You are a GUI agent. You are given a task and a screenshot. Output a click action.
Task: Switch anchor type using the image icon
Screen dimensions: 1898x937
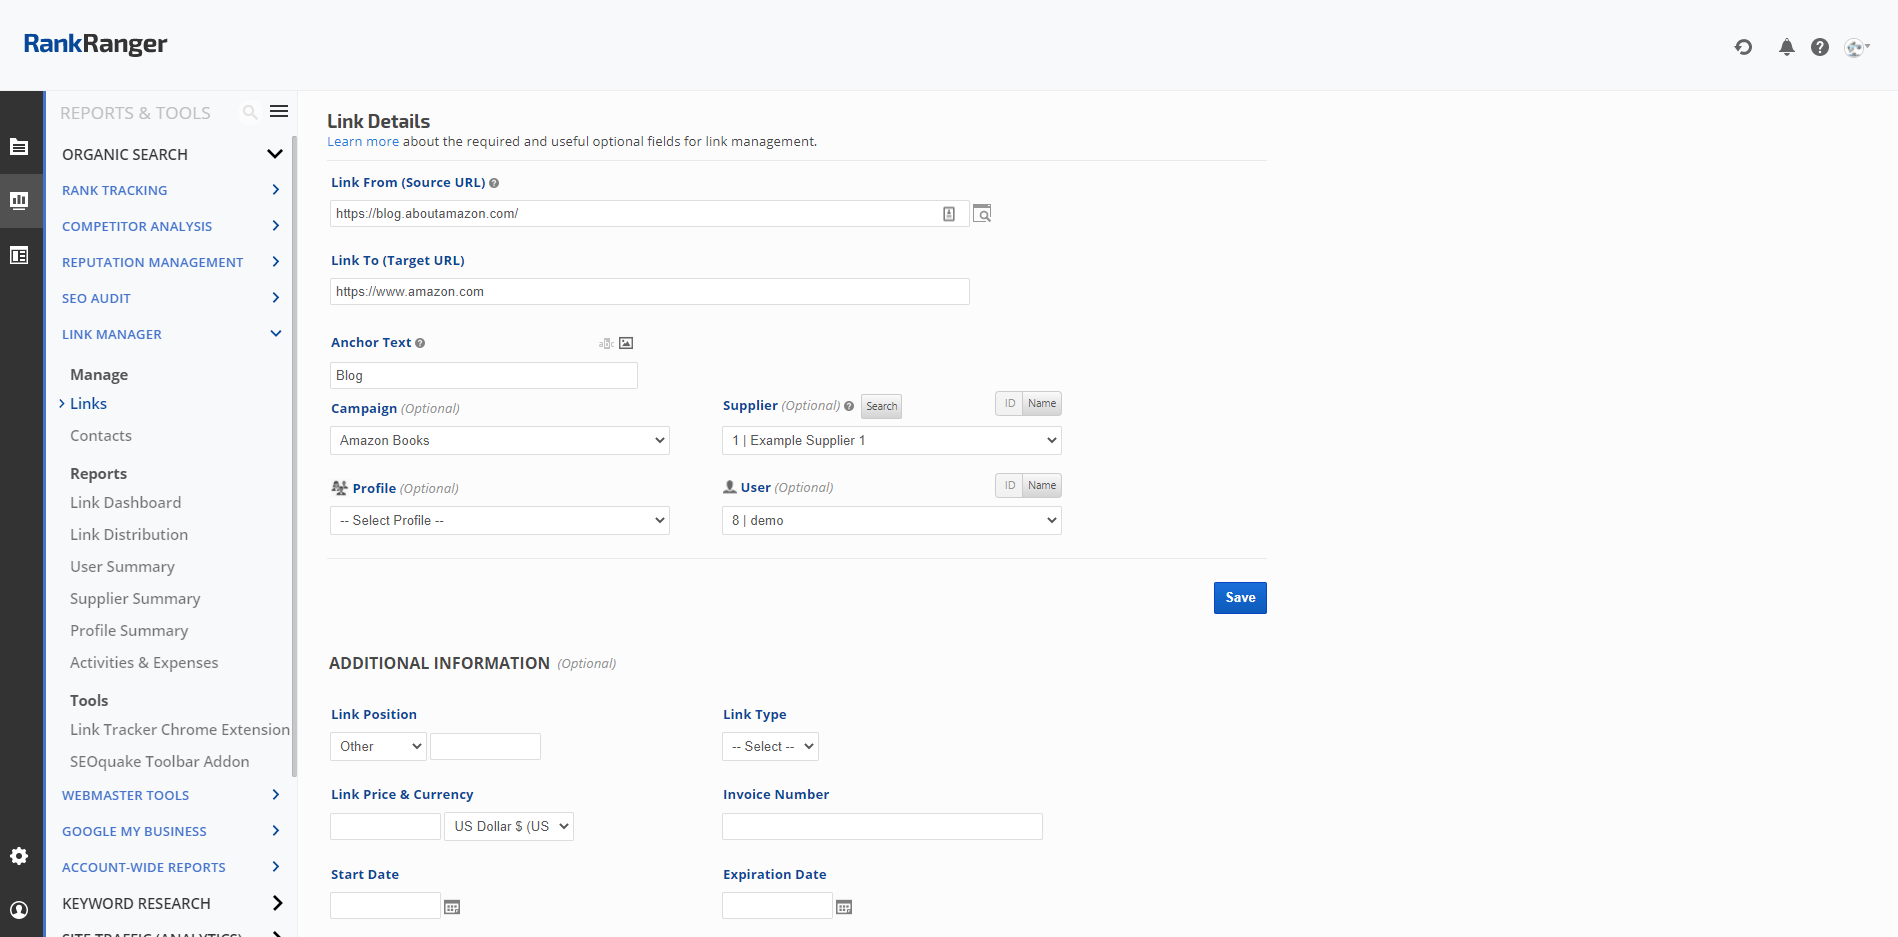pos(626,343)
